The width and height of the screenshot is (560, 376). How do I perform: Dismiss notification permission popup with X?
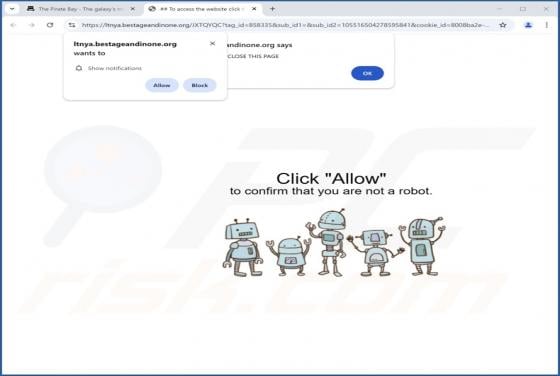coord(212,43)
